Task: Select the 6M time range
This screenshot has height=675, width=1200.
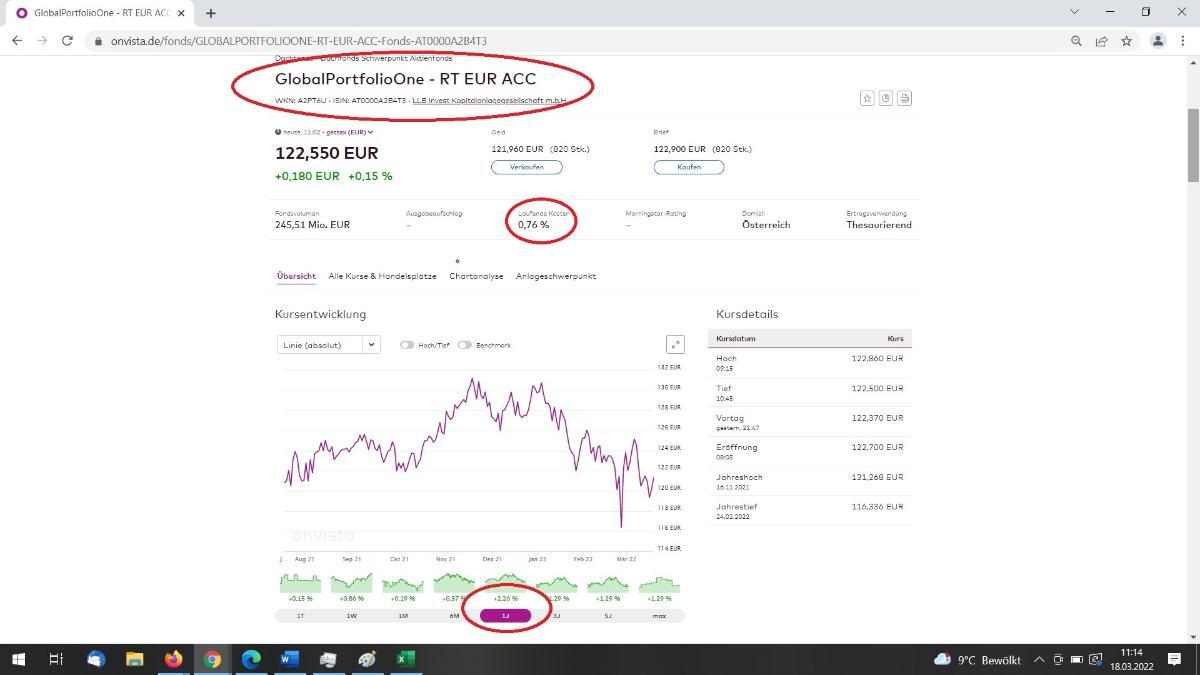Action: [454, 616]
